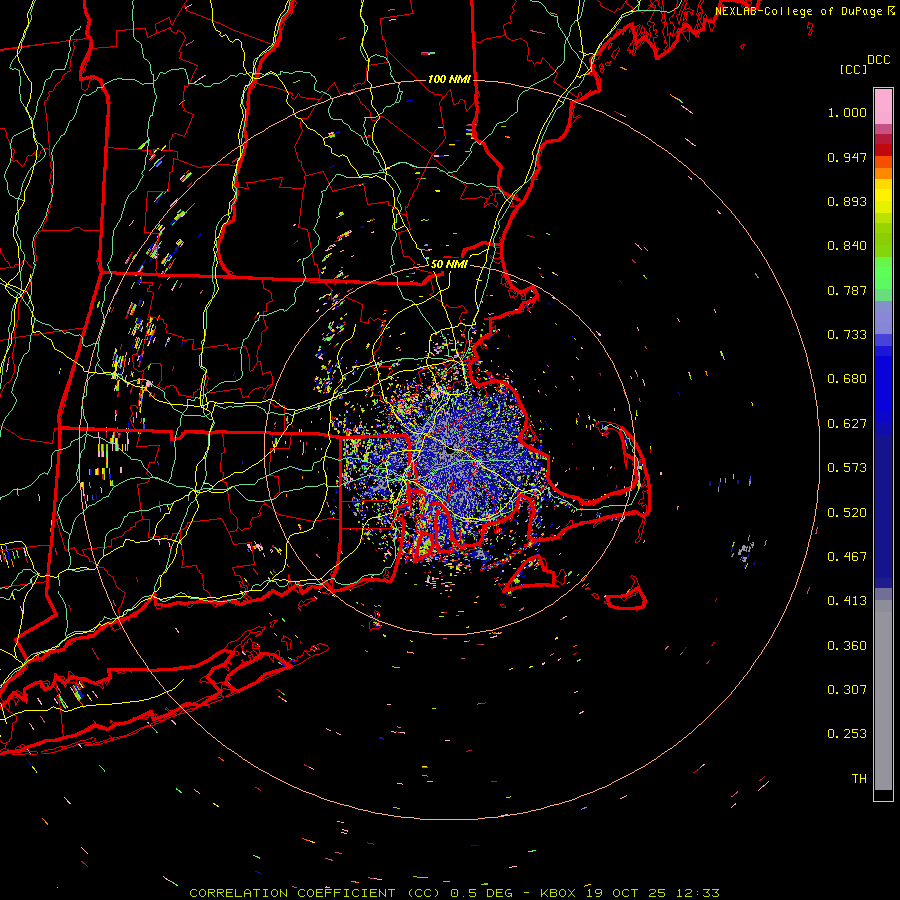Select the 0.840 scale label
This screenshot has width=900, height=900.
pyautogui.click(x=847, y=246)
